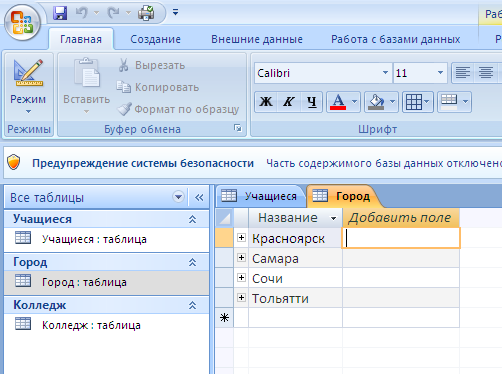Switch to the Учащиеся table tab
This screenshot has width=502, height=374.
pos(261,196)
